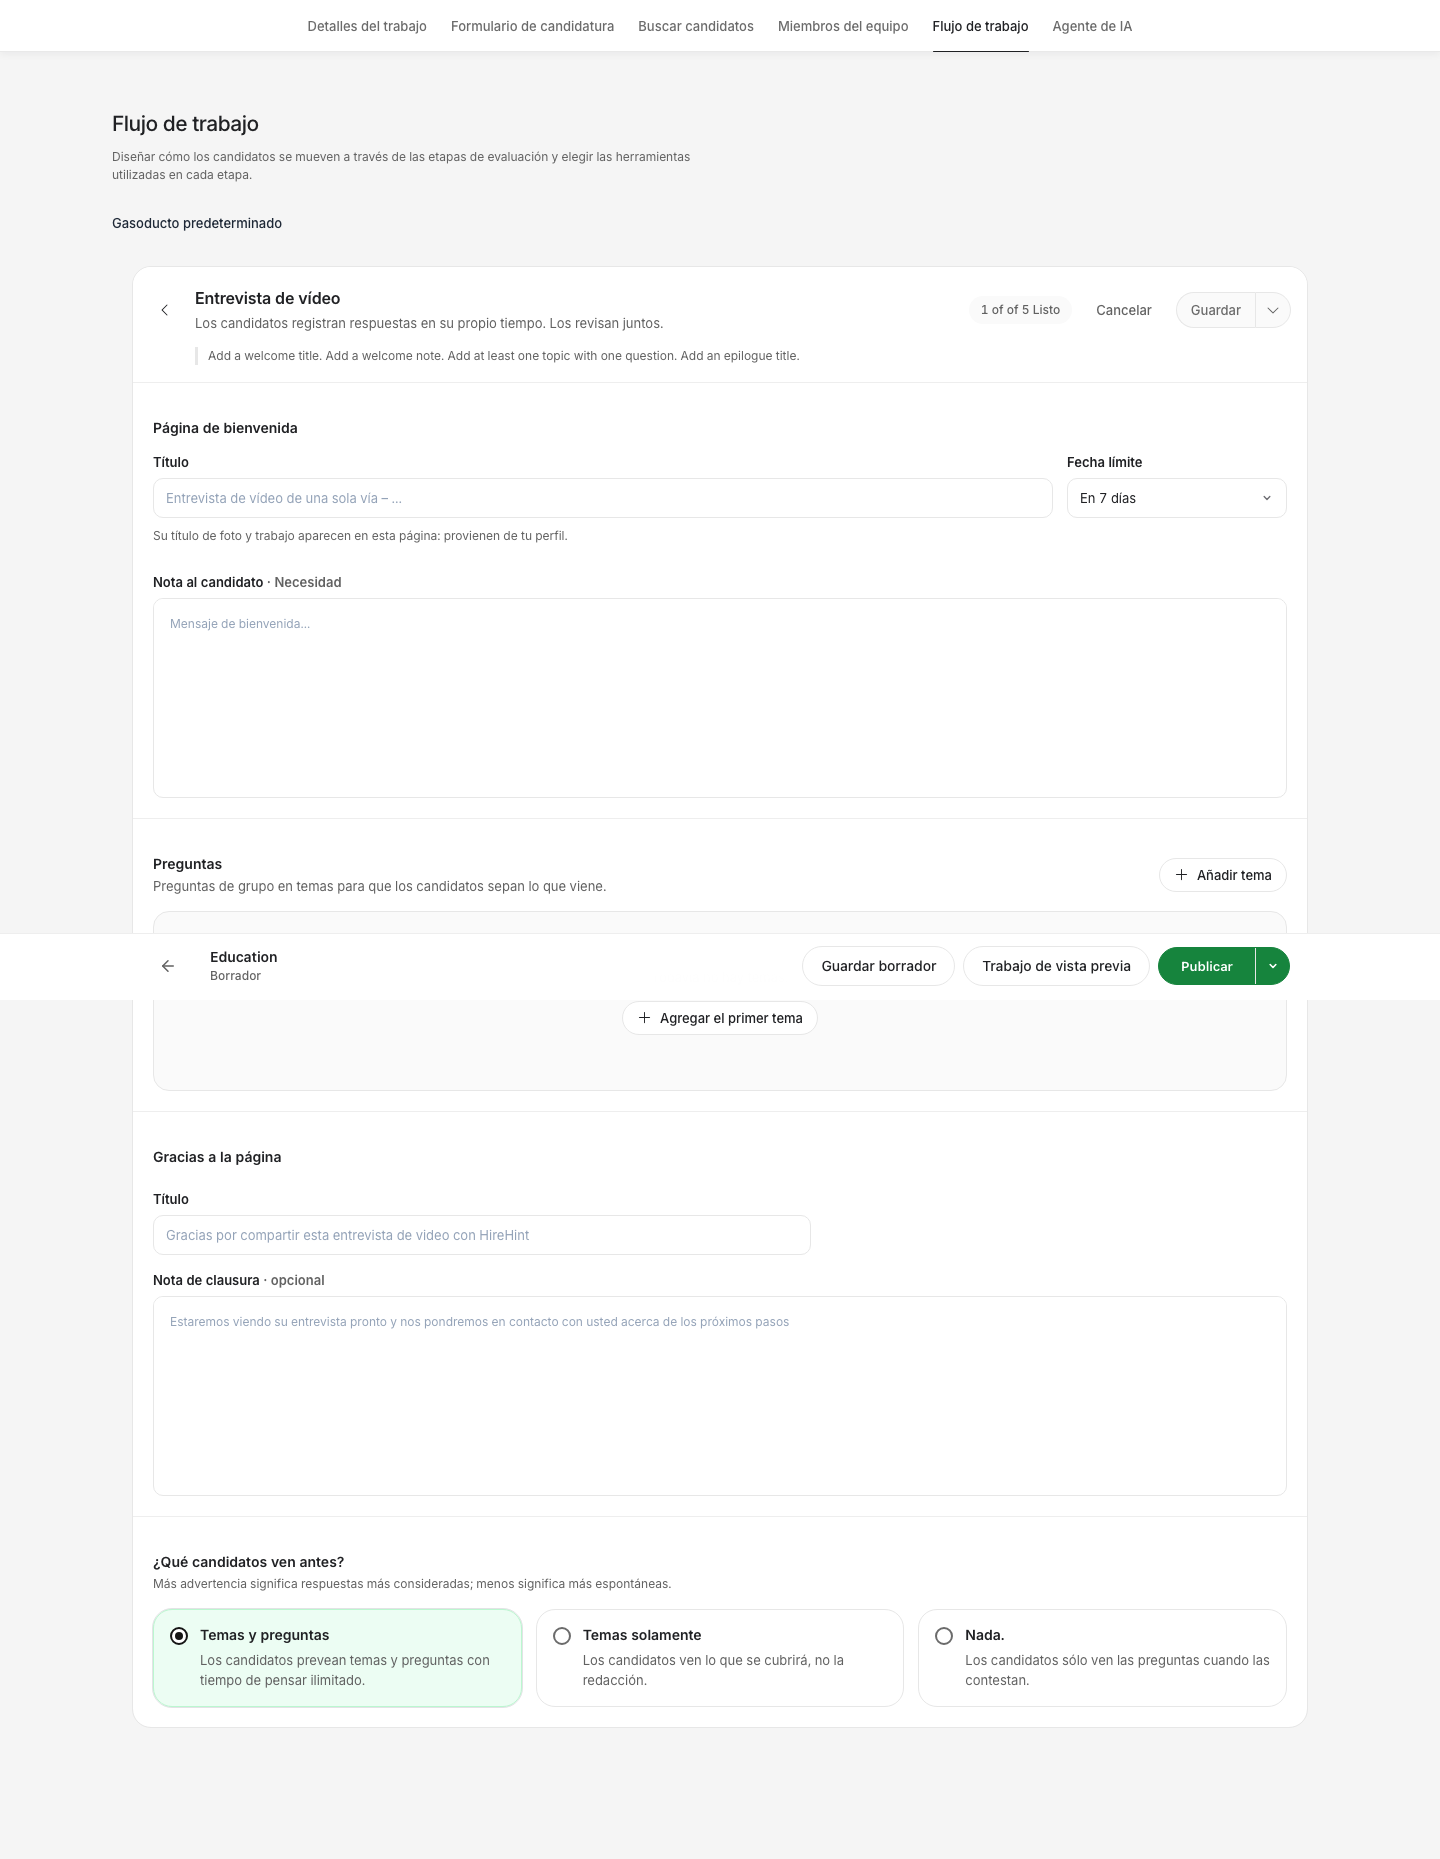Screen dimensions: 1440x1859
Task: Expand the Publicar dropdown arrow
Action: [1273, 966]
